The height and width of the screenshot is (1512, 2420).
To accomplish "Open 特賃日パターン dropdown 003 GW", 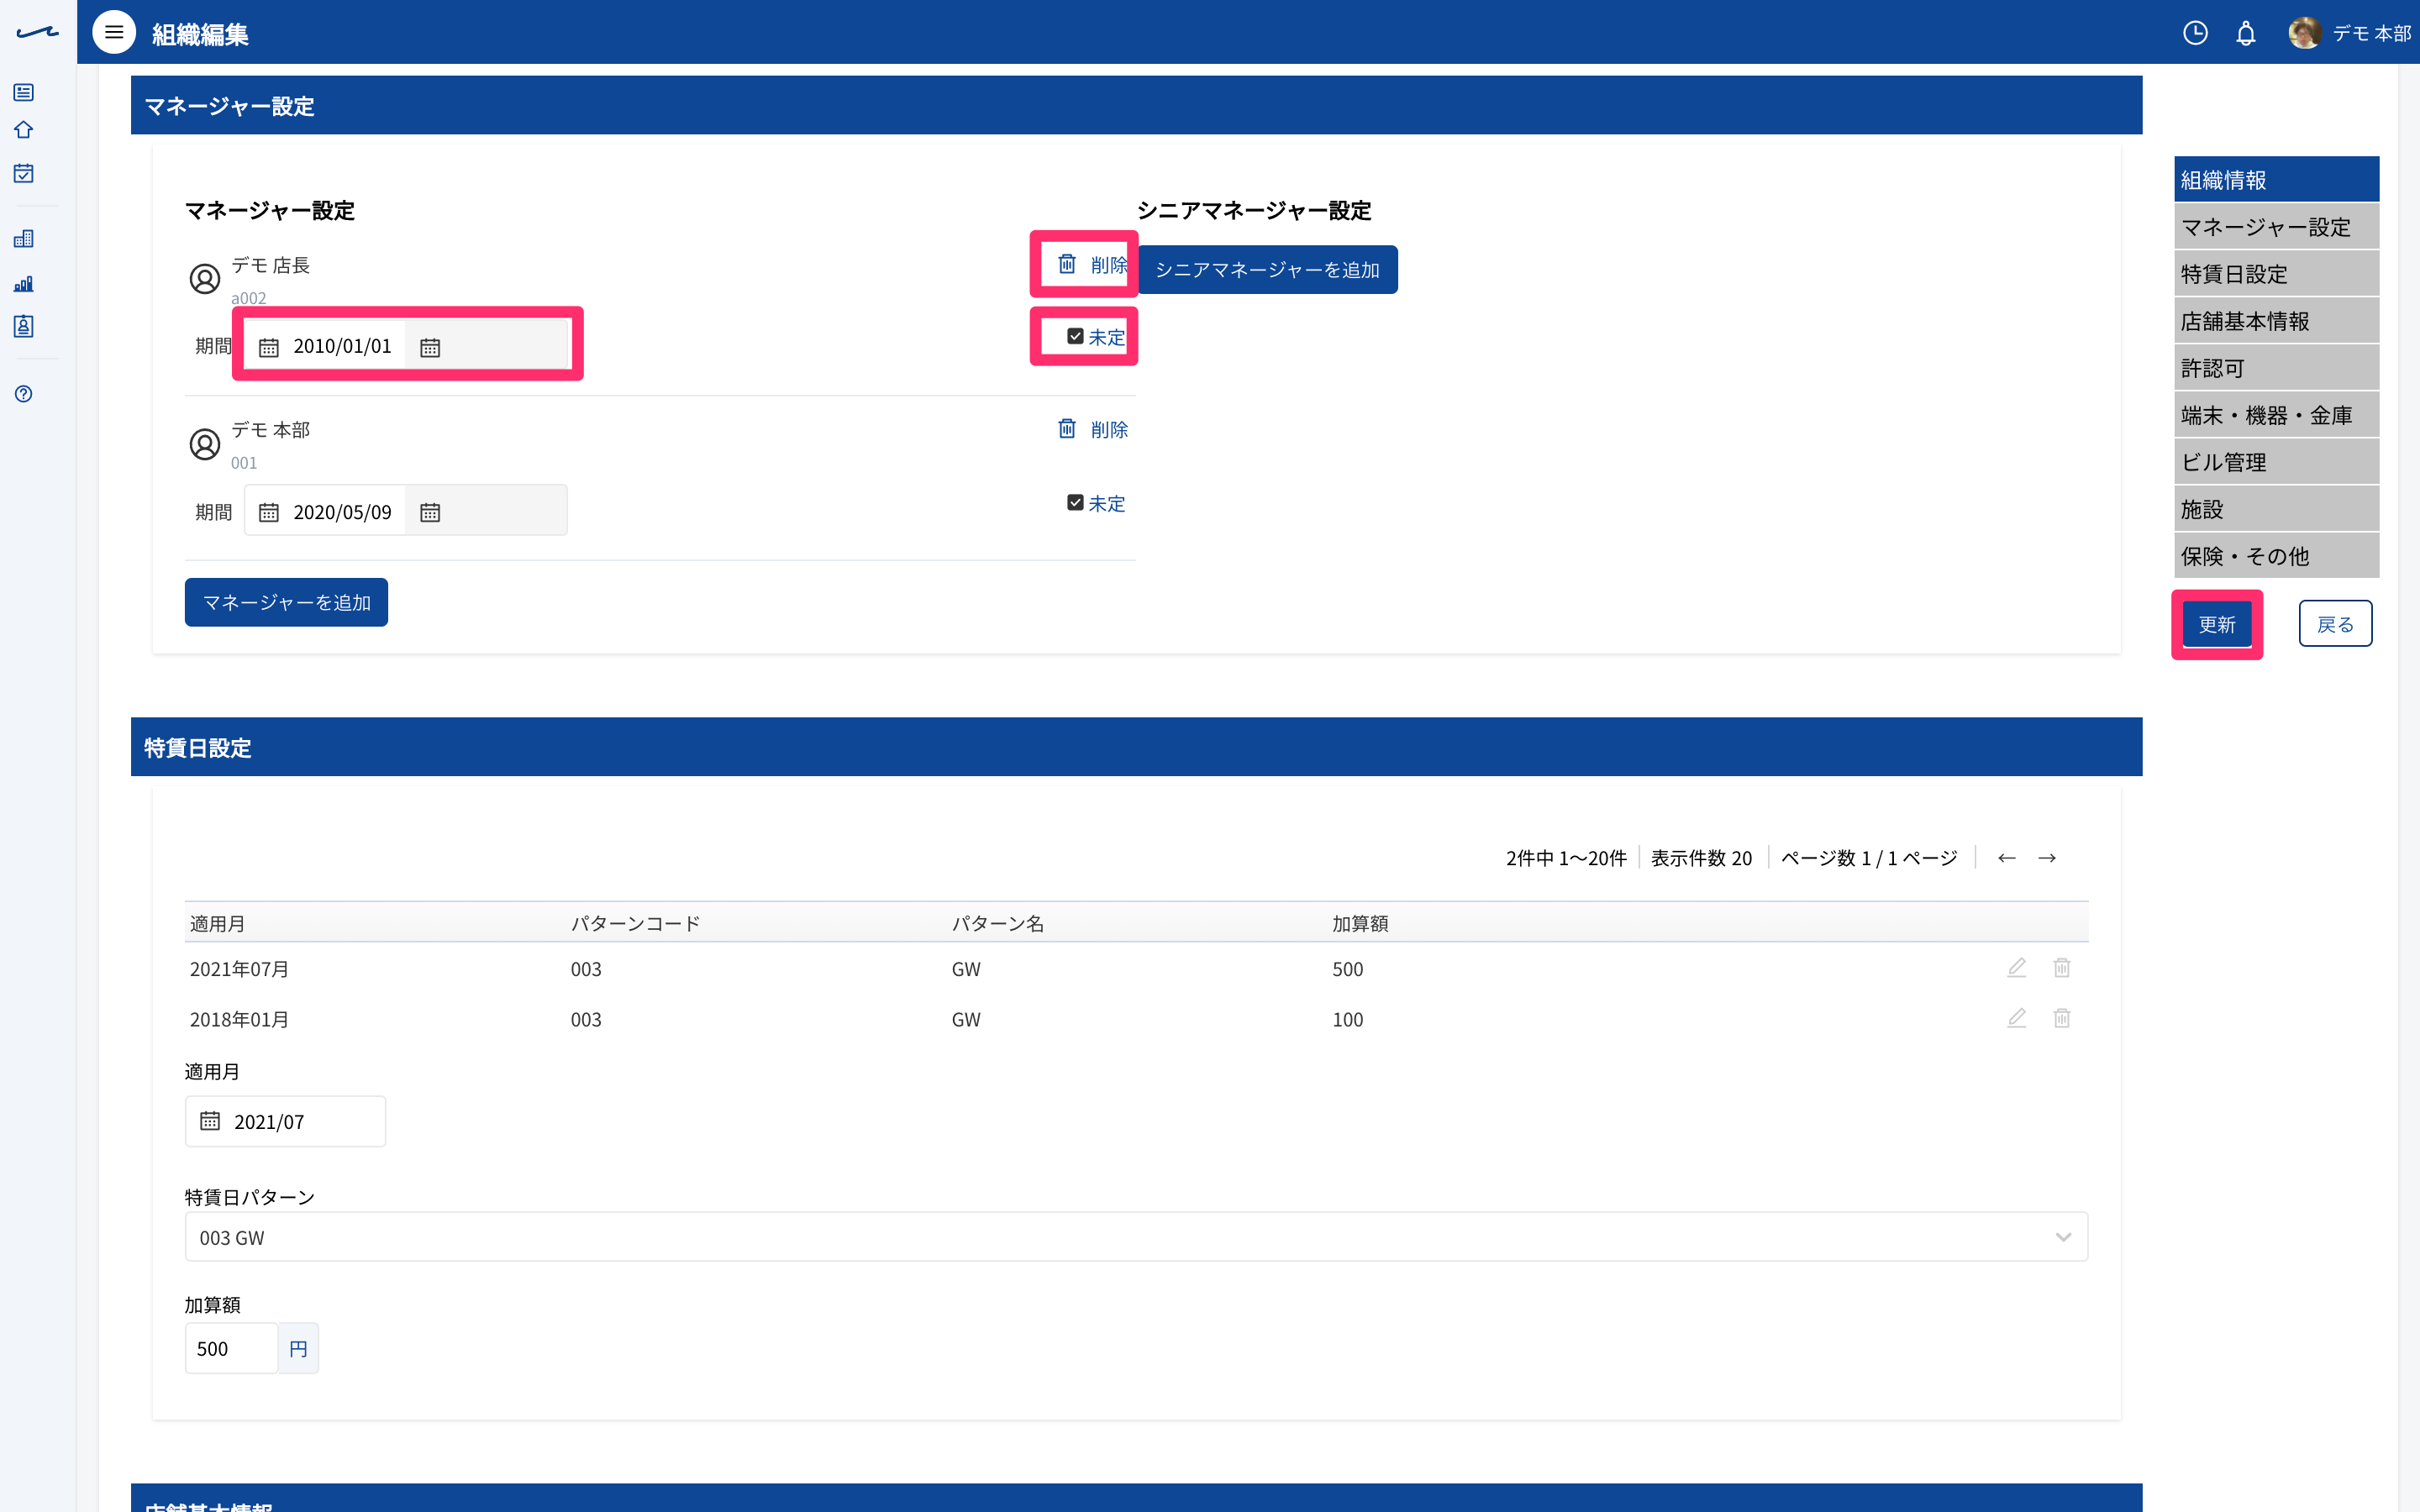I will [1136, 1237].
